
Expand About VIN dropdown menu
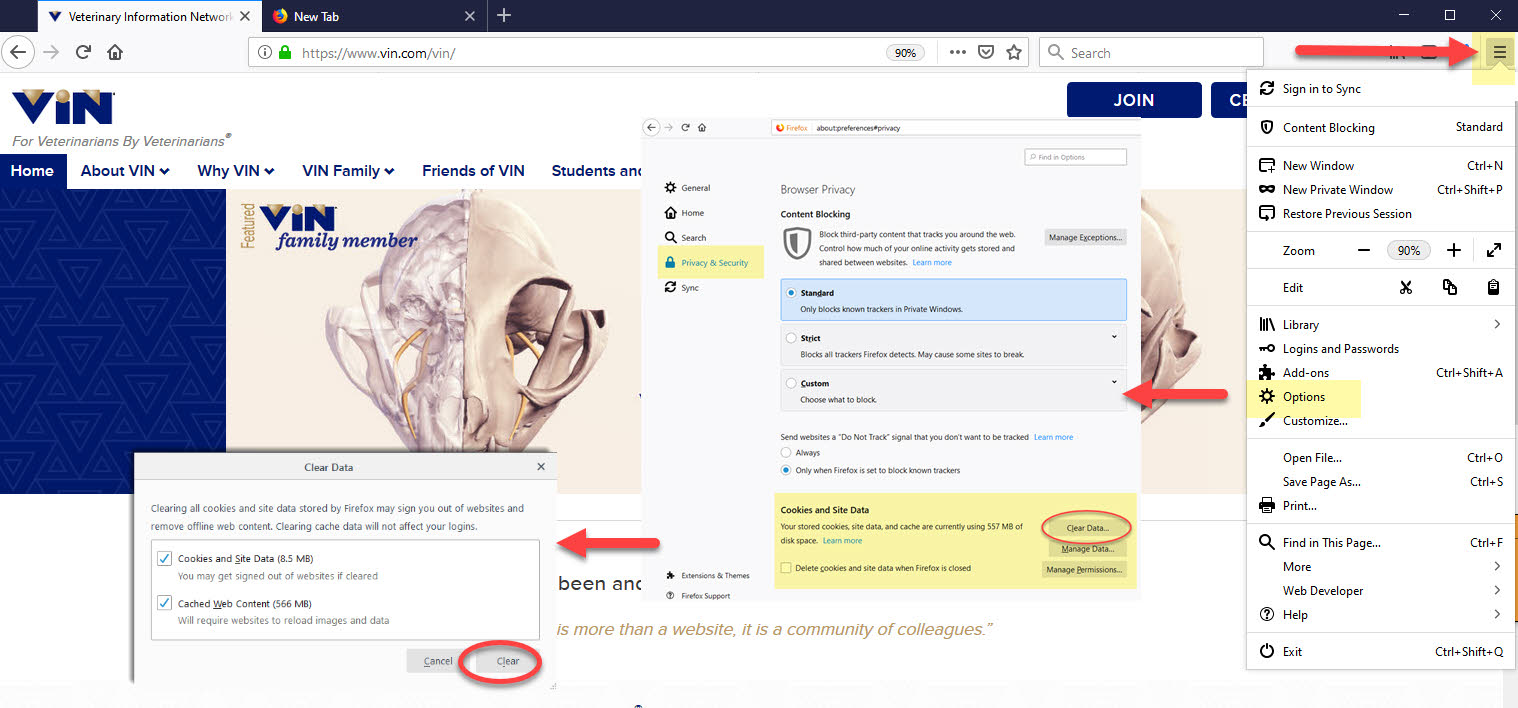click(125, 171)
